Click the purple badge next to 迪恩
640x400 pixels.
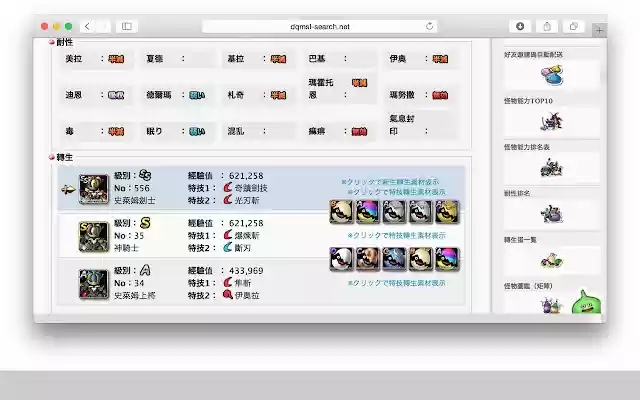click(116, 95)
